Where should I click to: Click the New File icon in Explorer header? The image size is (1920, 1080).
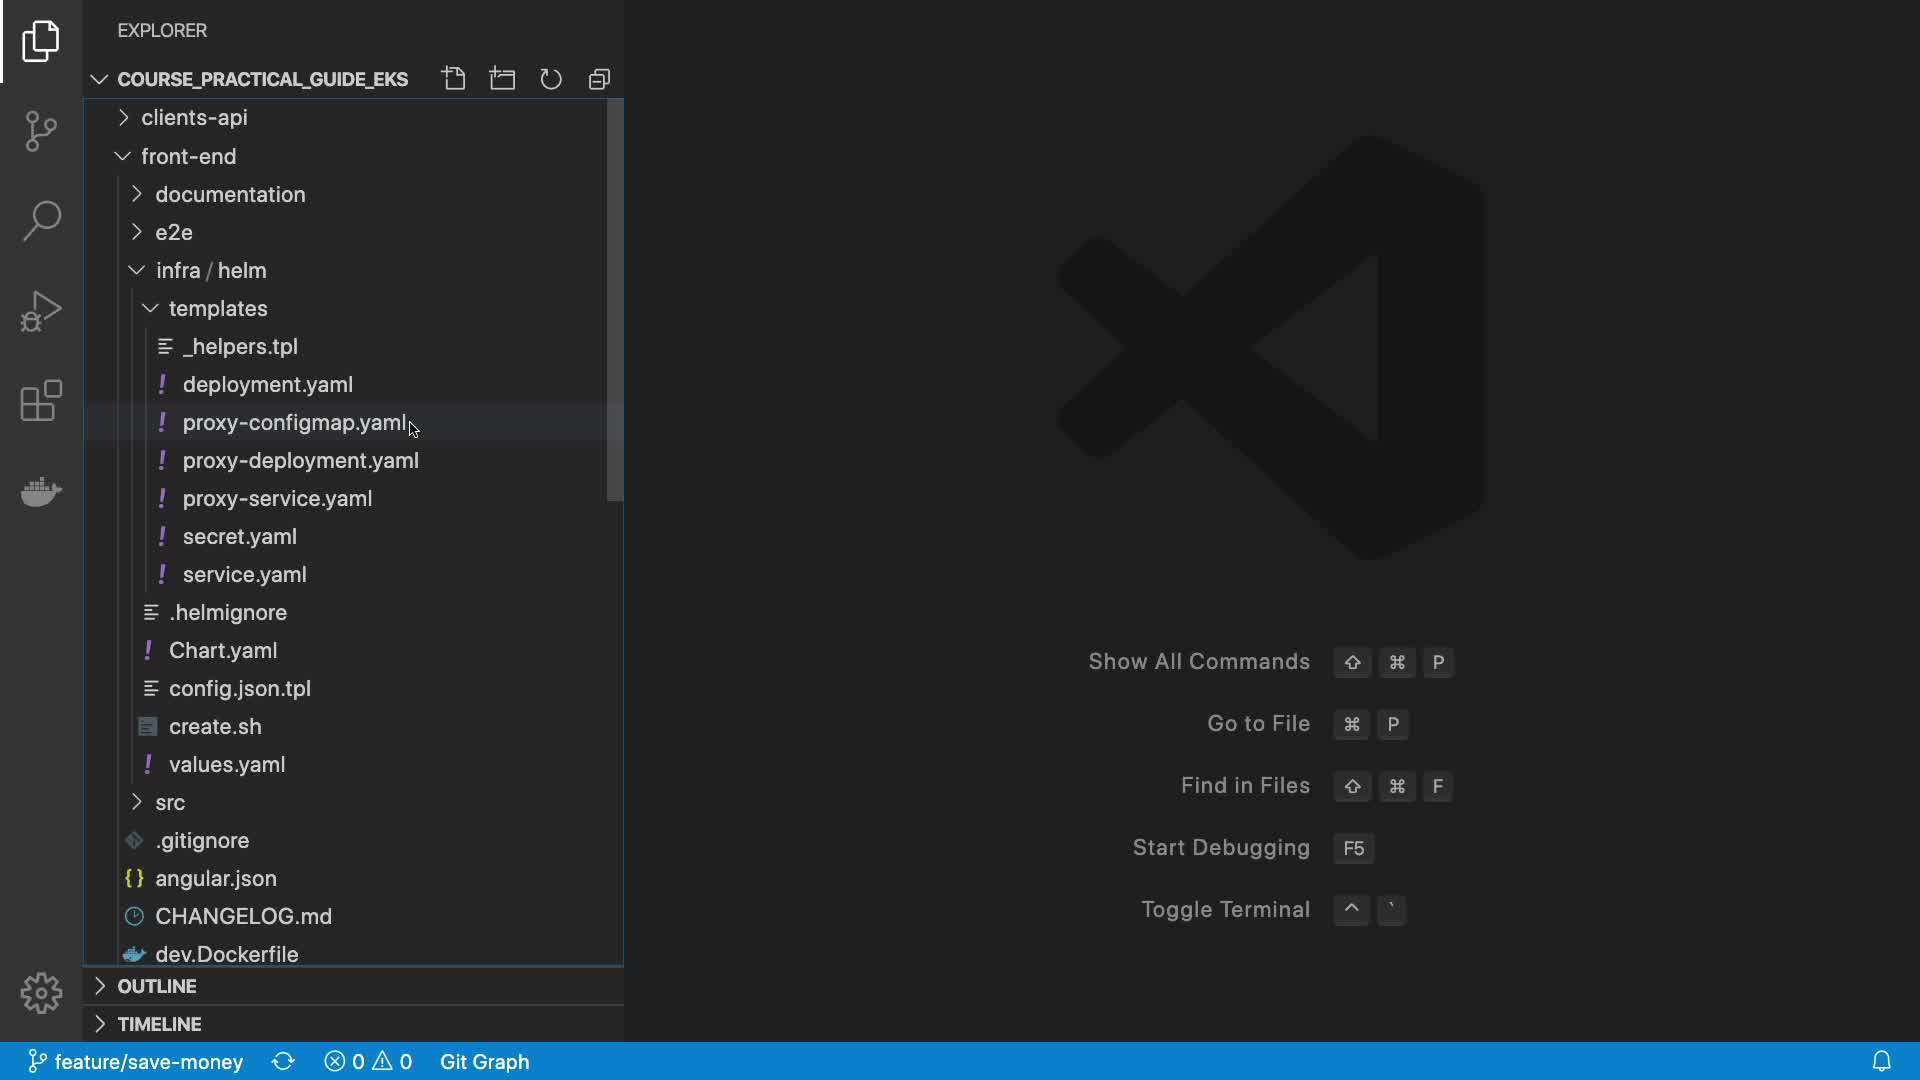(454, 79)
